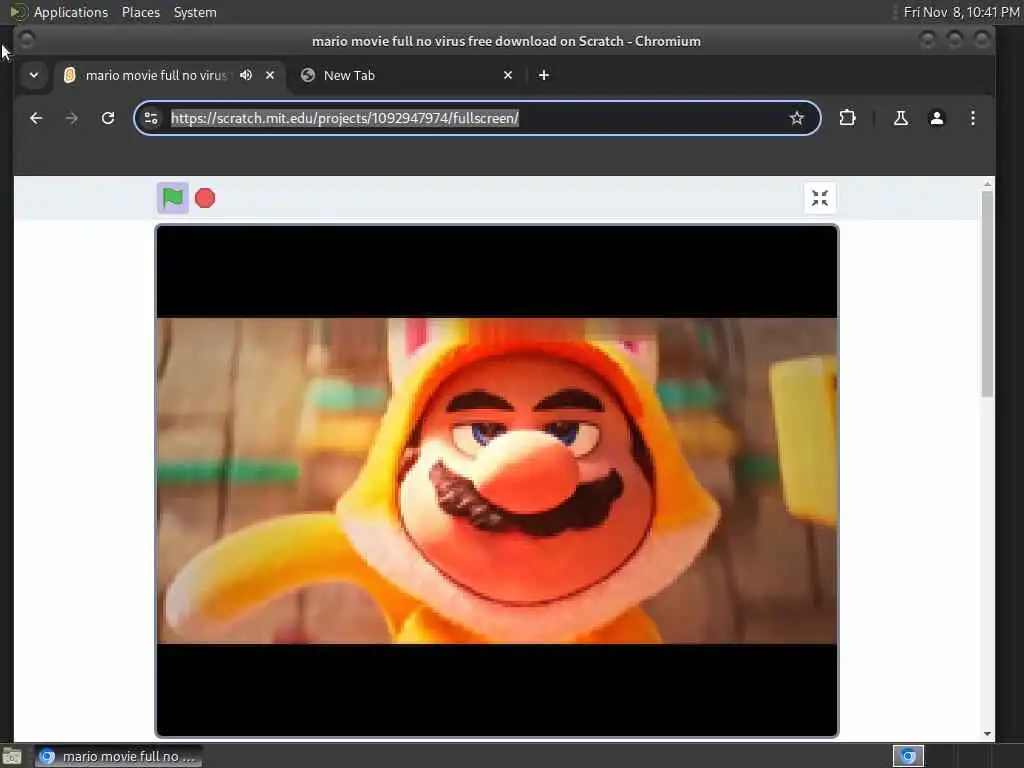Bookmark this page with the star icon

797,118
